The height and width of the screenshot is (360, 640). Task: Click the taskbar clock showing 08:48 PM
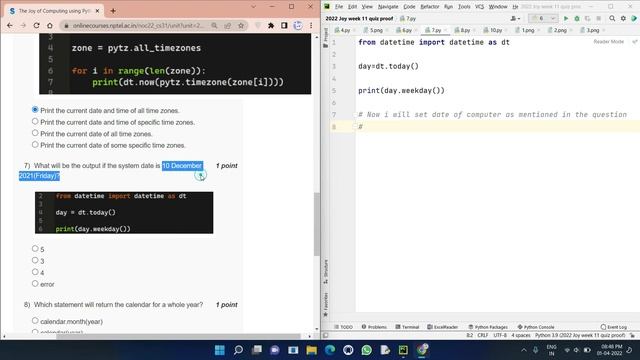611,350
